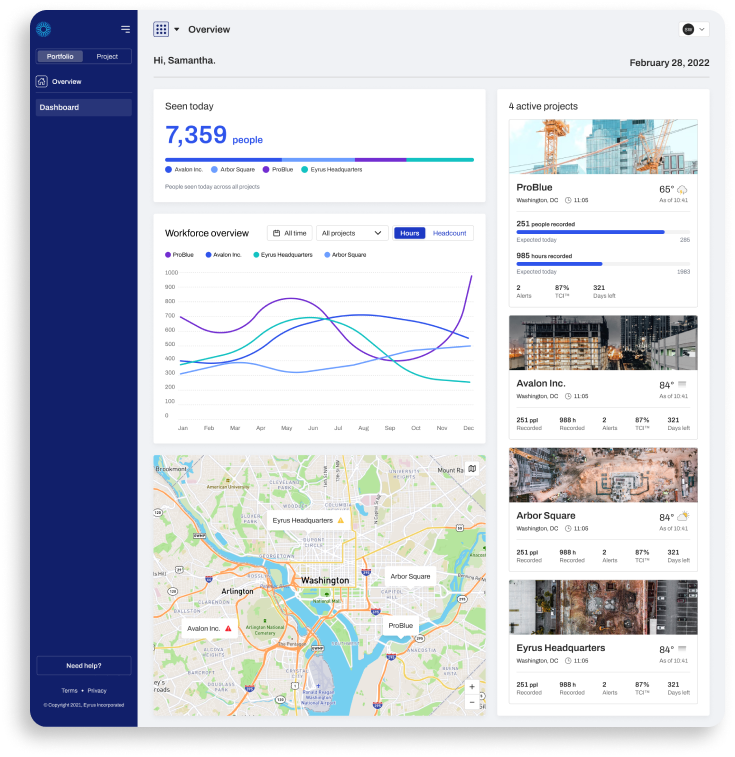The image size is (735, 757).
Task: Switch chart to Headcount
Action: tap(450, 233)
